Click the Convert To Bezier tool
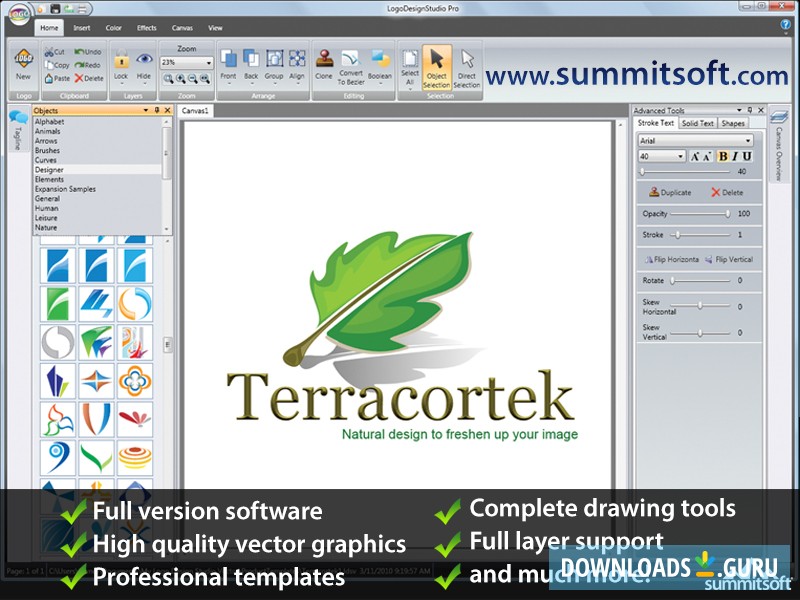 (x=350, y=65)
